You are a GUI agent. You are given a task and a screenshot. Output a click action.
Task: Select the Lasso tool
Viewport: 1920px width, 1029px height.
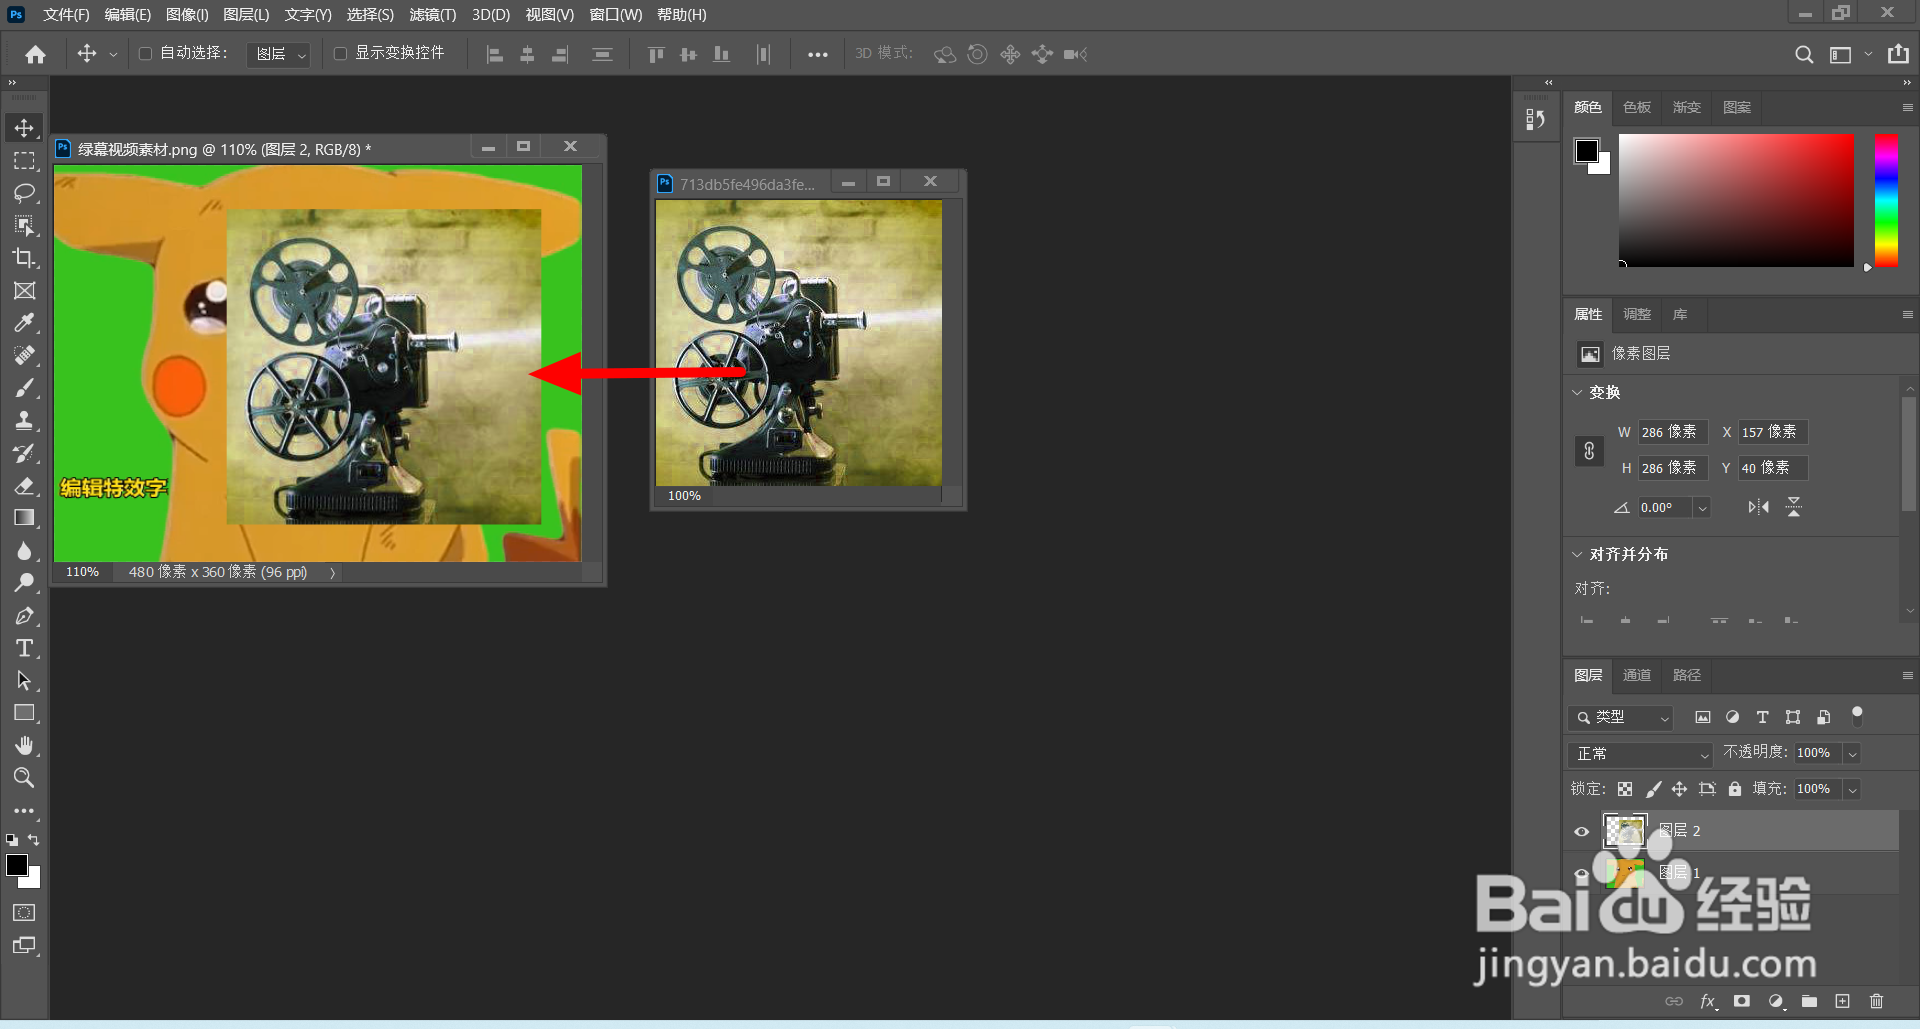pos(24,193)
